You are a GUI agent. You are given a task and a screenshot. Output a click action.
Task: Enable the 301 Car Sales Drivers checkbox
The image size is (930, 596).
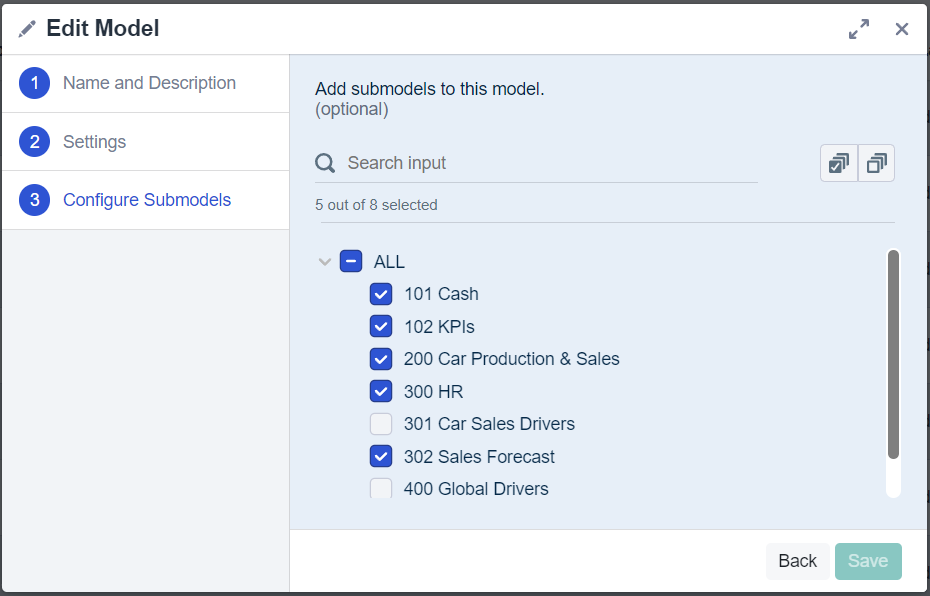click(380, 424)
